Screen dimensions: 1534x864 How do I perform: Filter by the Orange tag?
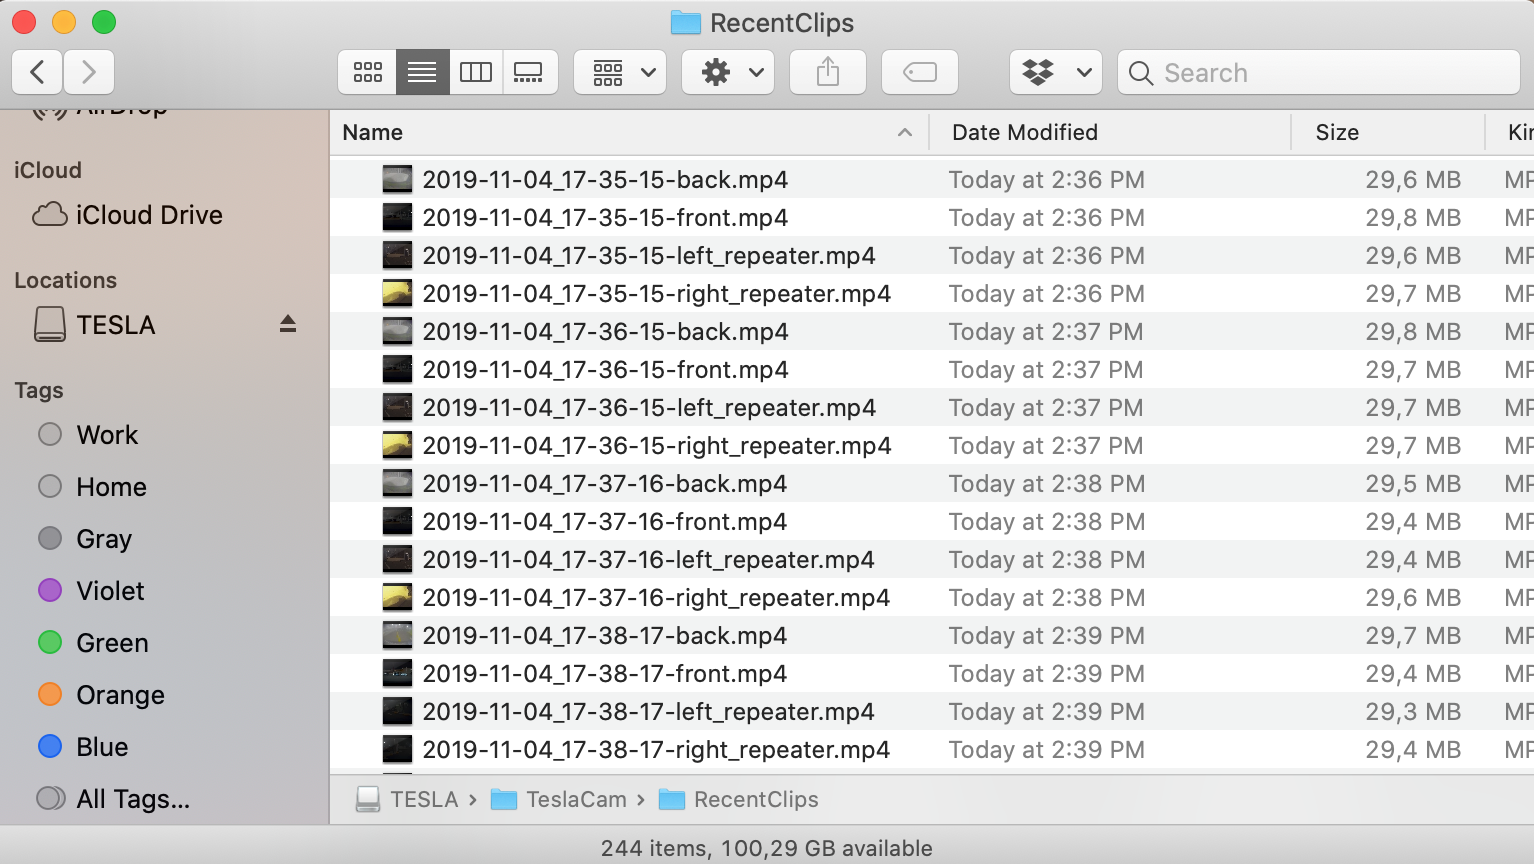coord(101,695)
